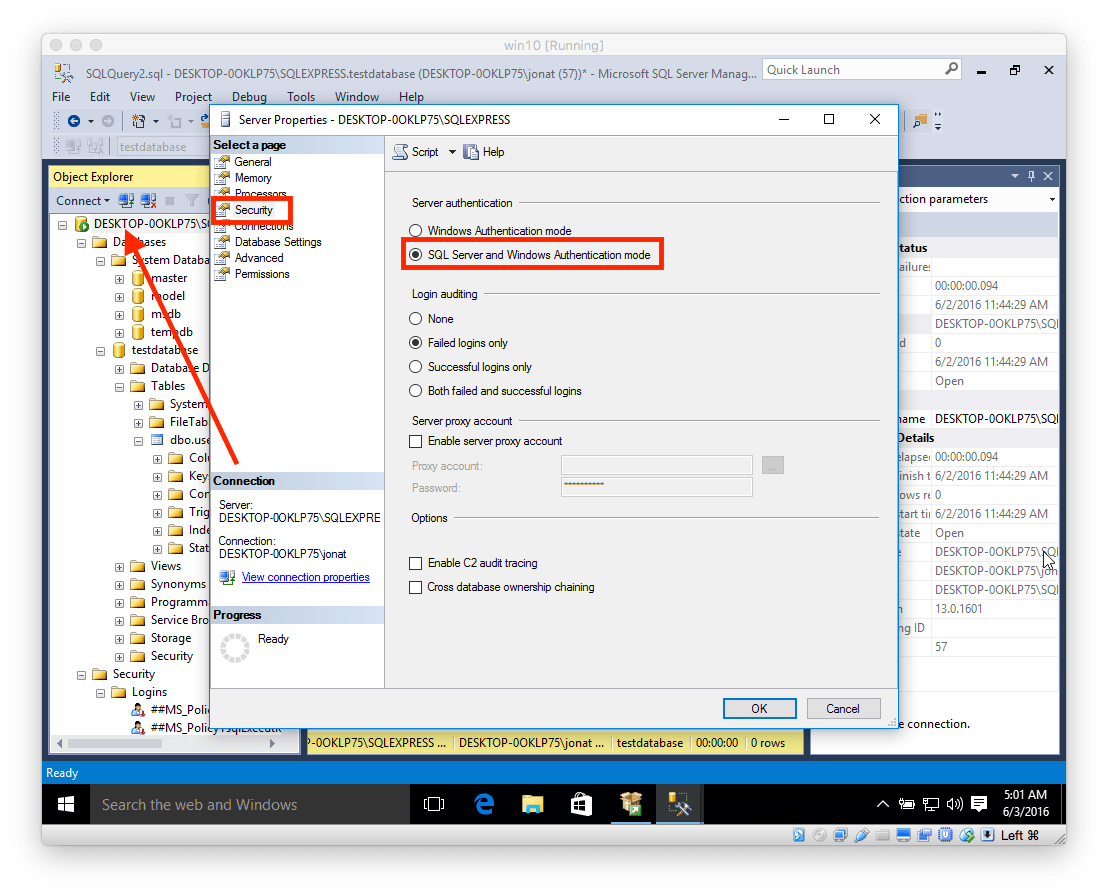Open Help in Server Properties
1108x895 pixels.
click(x=484, y=152)
